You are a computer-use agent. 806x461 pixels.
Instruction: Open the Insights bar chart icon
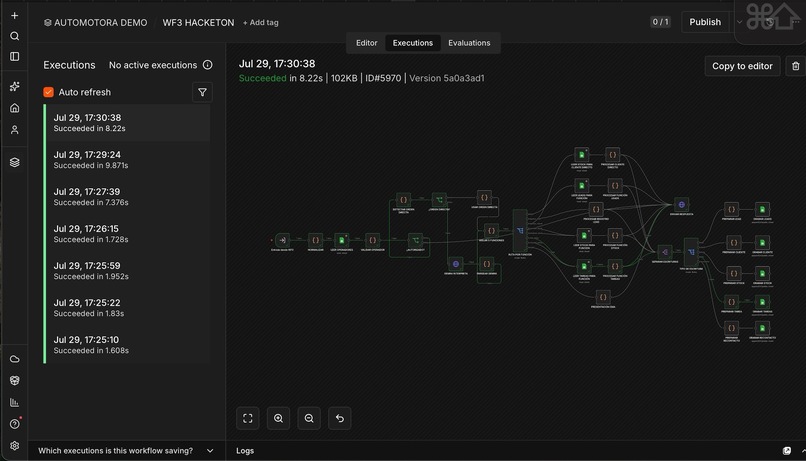click(x=14, y=402)
